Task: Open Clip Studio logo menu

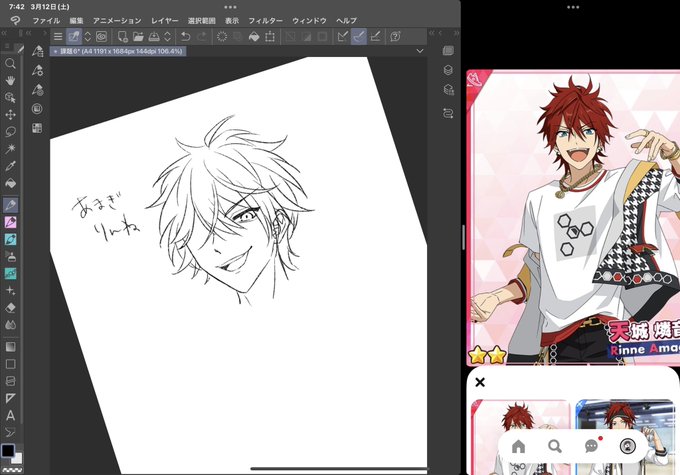Action: 15,20
